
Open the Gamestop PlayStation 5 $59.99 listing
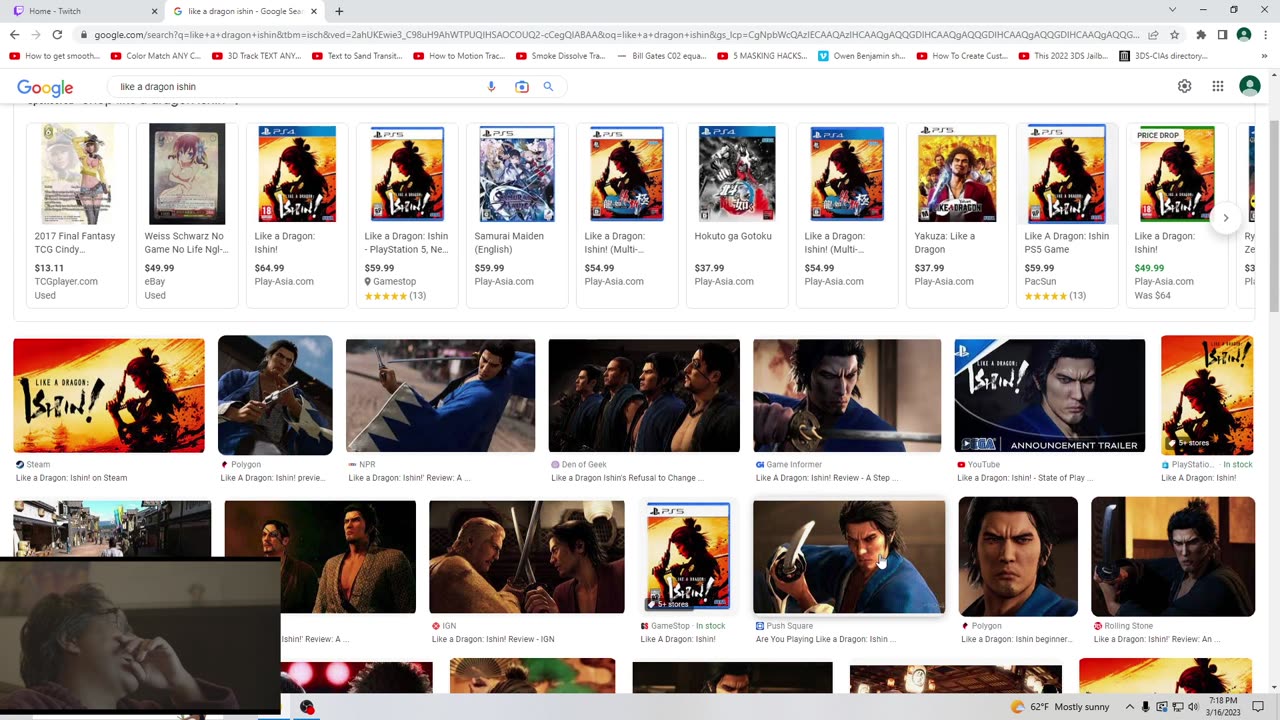(407, 215)
